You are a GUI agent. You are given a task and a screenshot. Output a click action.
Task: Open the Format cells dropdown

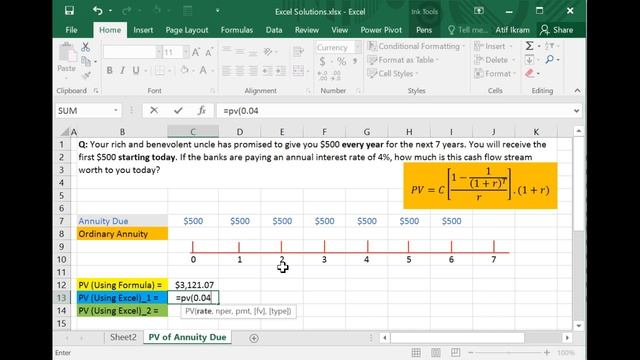[495, 73]
